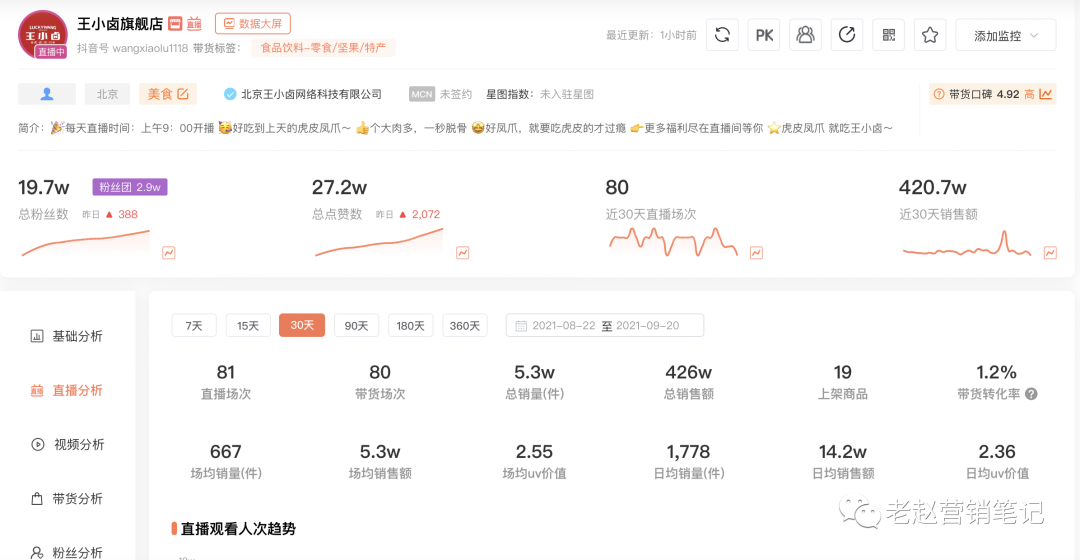Screen dimensions: 1080x560
Task: Select the 7天 time range
Action: [194, 325]
